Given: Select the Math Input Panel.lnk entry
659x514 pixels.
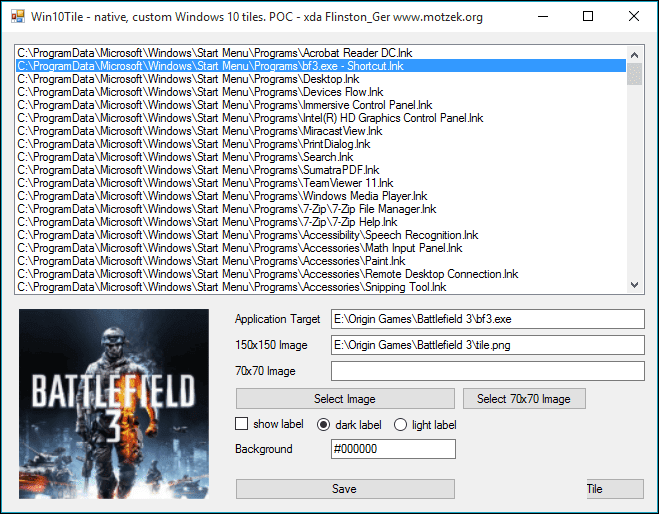Looking at the screenshot, I should click(321, 248).
